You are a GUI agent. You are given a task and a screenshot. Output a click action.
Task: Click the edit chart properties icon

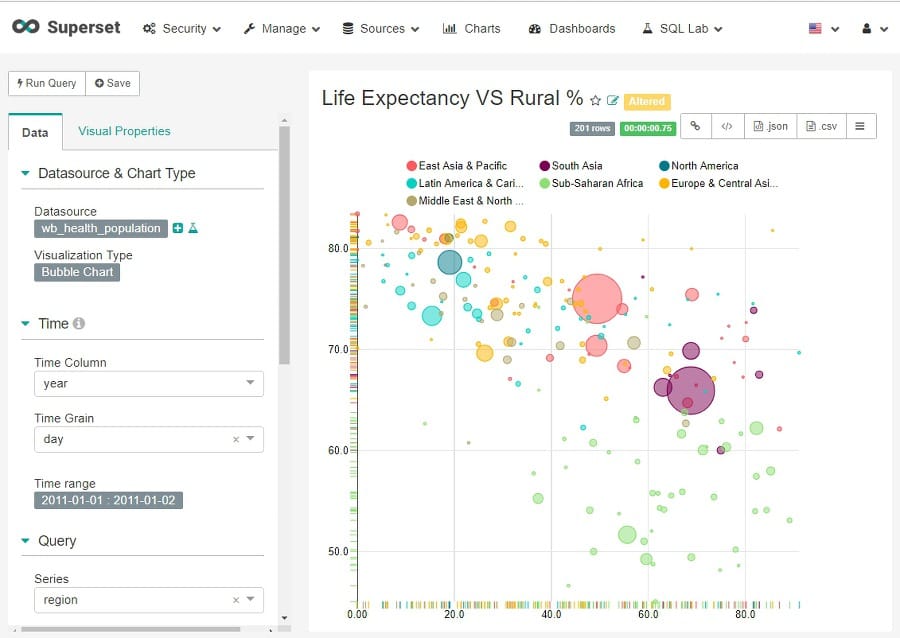click(613, 100)
